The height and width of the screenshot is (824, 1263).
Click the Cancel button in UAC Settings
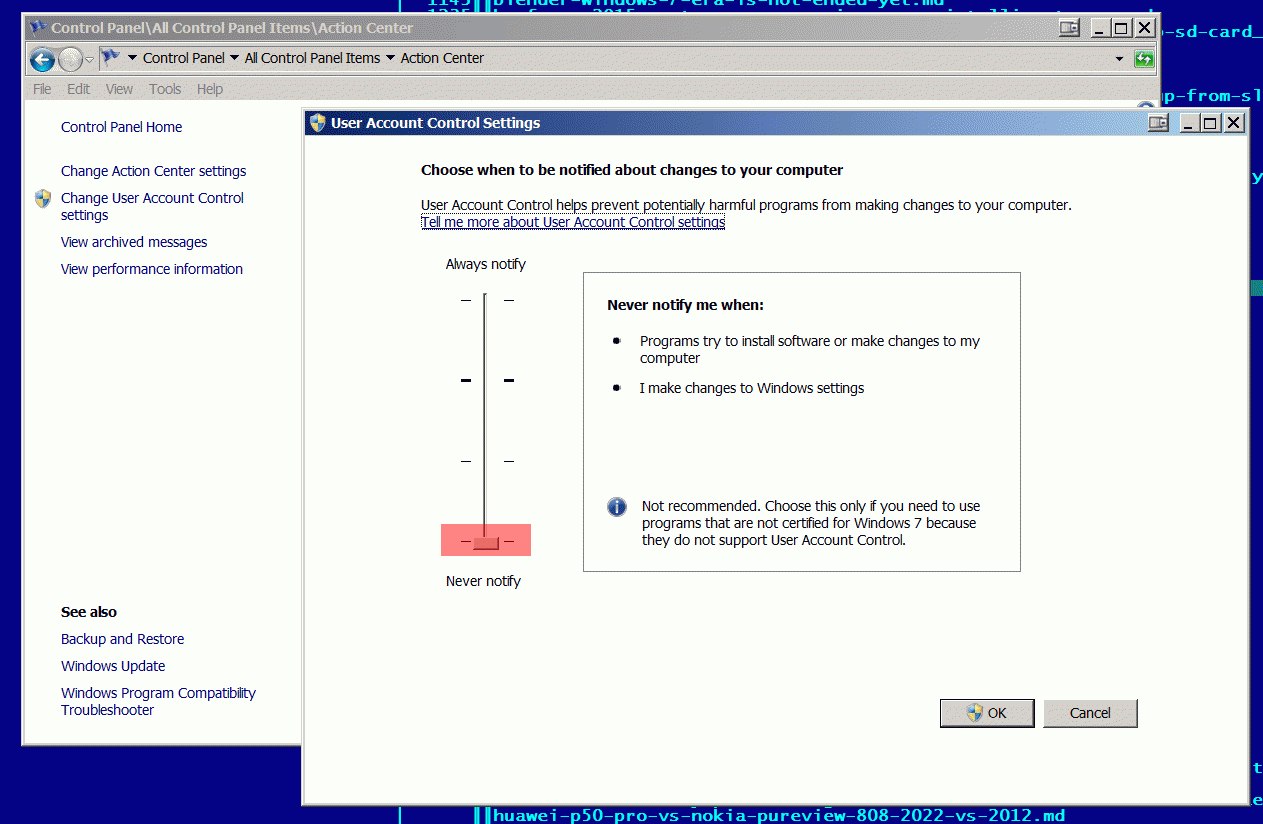click(x=1090, y=713)
